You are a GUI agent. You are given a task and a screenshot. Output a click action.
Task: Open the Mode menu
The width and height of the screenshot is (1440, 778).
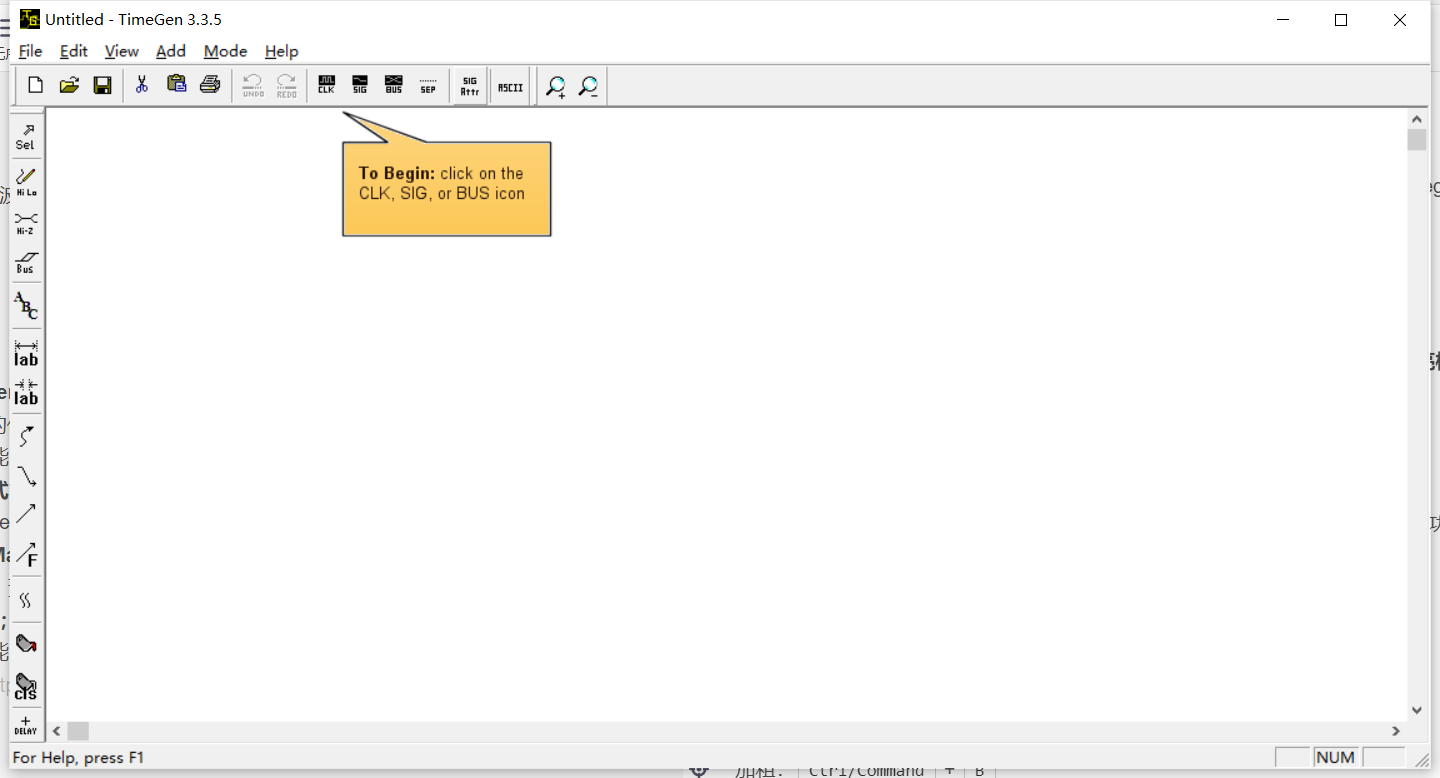pos(225,51)
